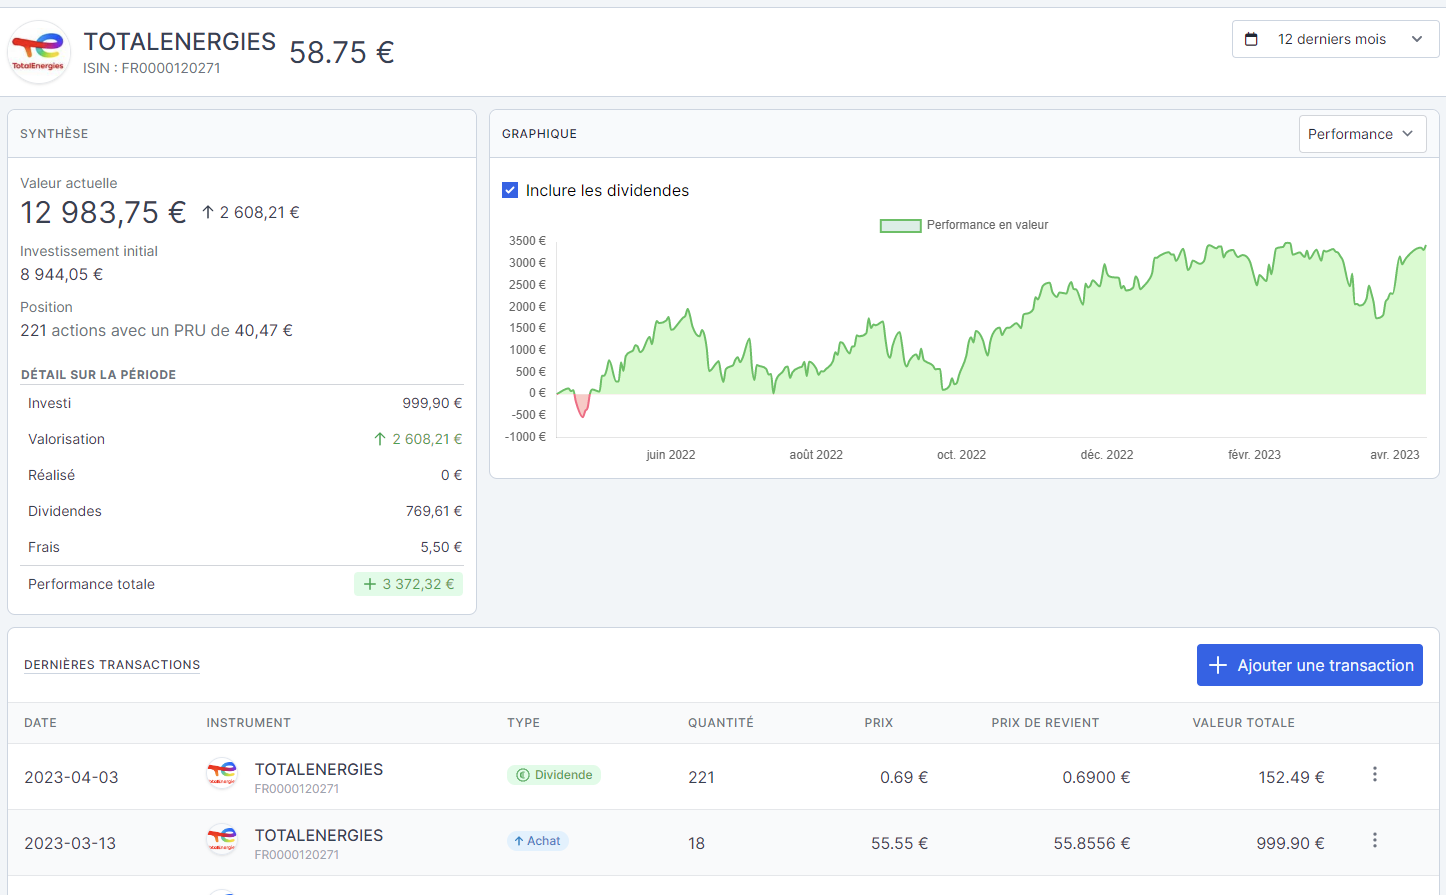1446x895 pixels.
Task: Open the options menu for the 2023-03-13 purchase row
Action: pos(1375,840)
